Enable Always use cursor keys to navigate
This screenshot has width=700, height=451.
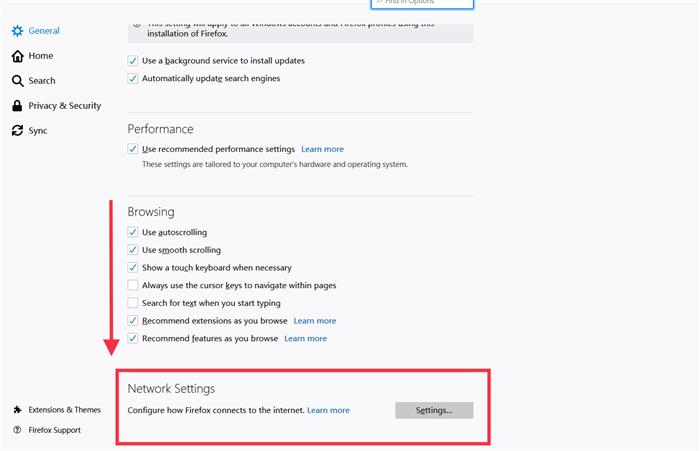(133, 285)
